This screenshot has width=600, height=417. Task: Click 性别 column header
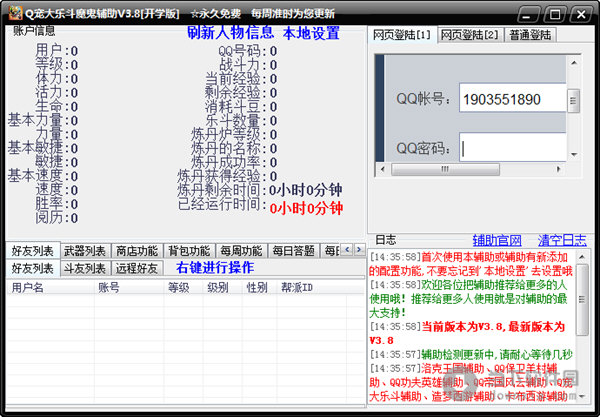259,287
